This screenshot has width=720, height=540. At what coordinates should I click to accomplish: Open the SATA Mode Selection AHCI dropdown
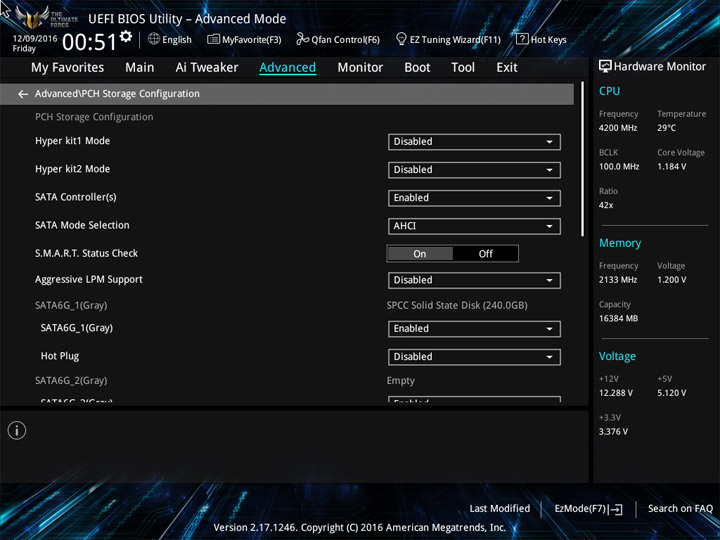tap(474, 226)
